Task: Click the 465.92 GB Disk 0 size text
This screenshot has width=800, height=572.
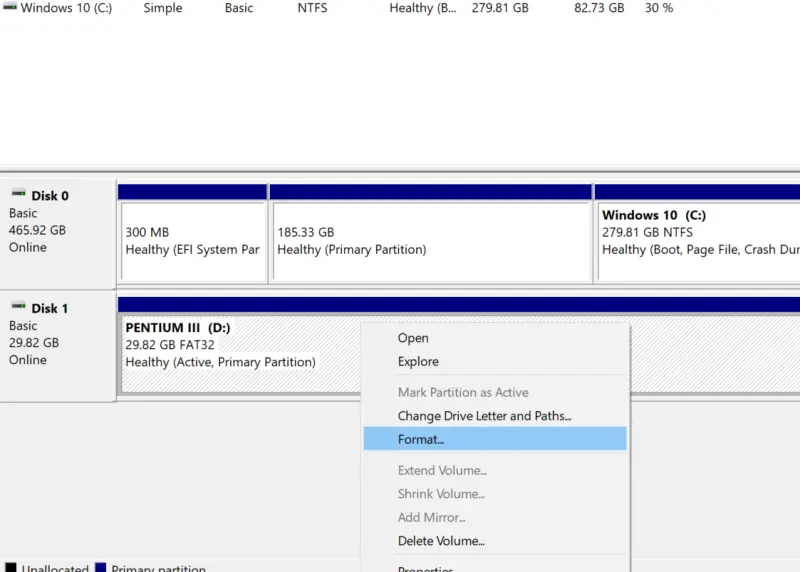Action: [x=37, y=230]
